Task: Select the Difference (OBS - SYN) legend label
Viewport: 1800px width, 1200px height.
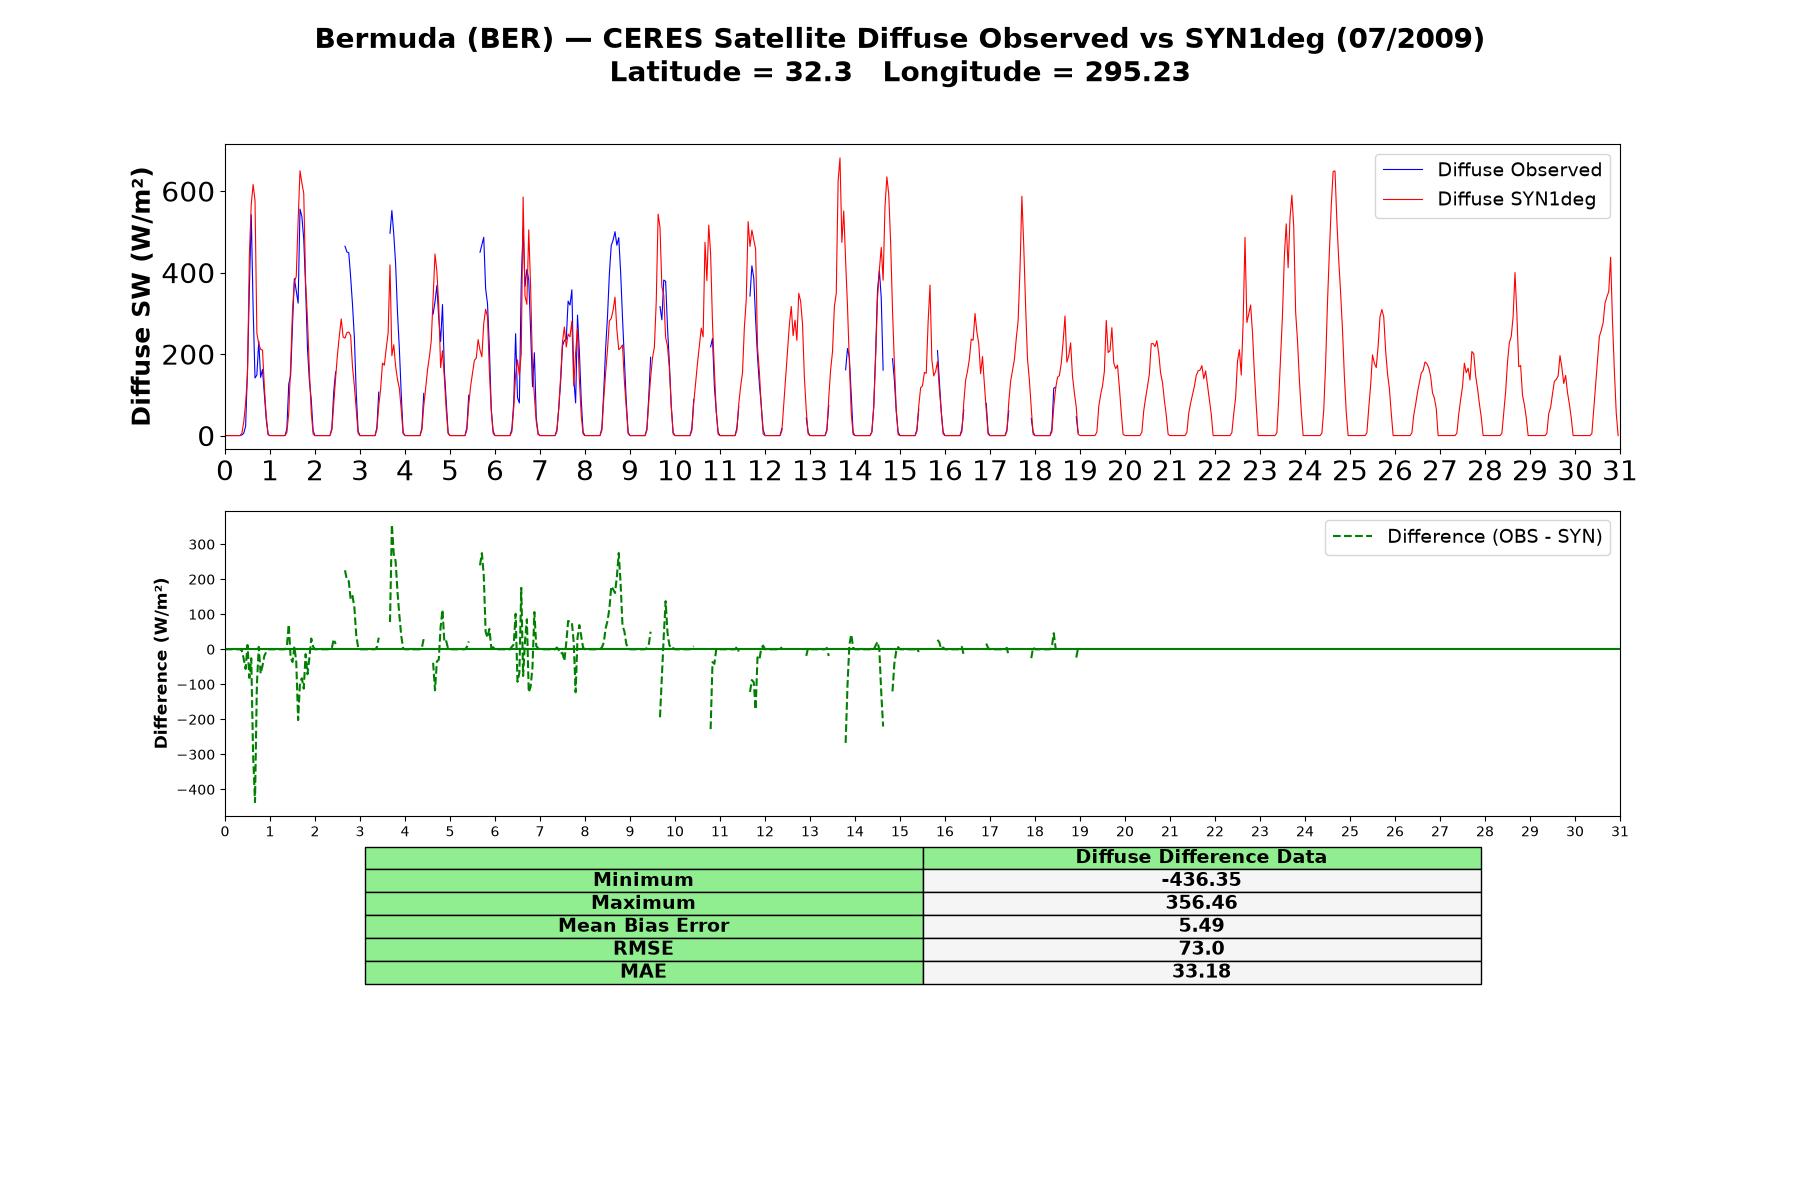Action: pyautogui.click(x=1494, y=537)
